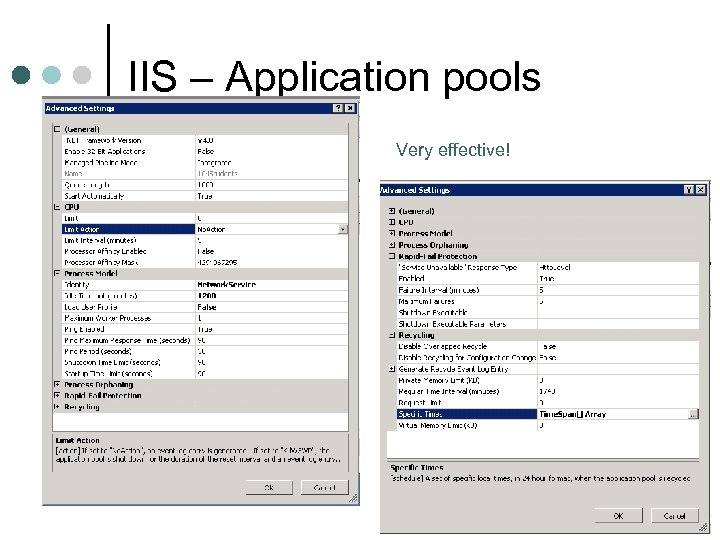
Task: Select the Processor Affinity Mask row
Action: (205, 262)
